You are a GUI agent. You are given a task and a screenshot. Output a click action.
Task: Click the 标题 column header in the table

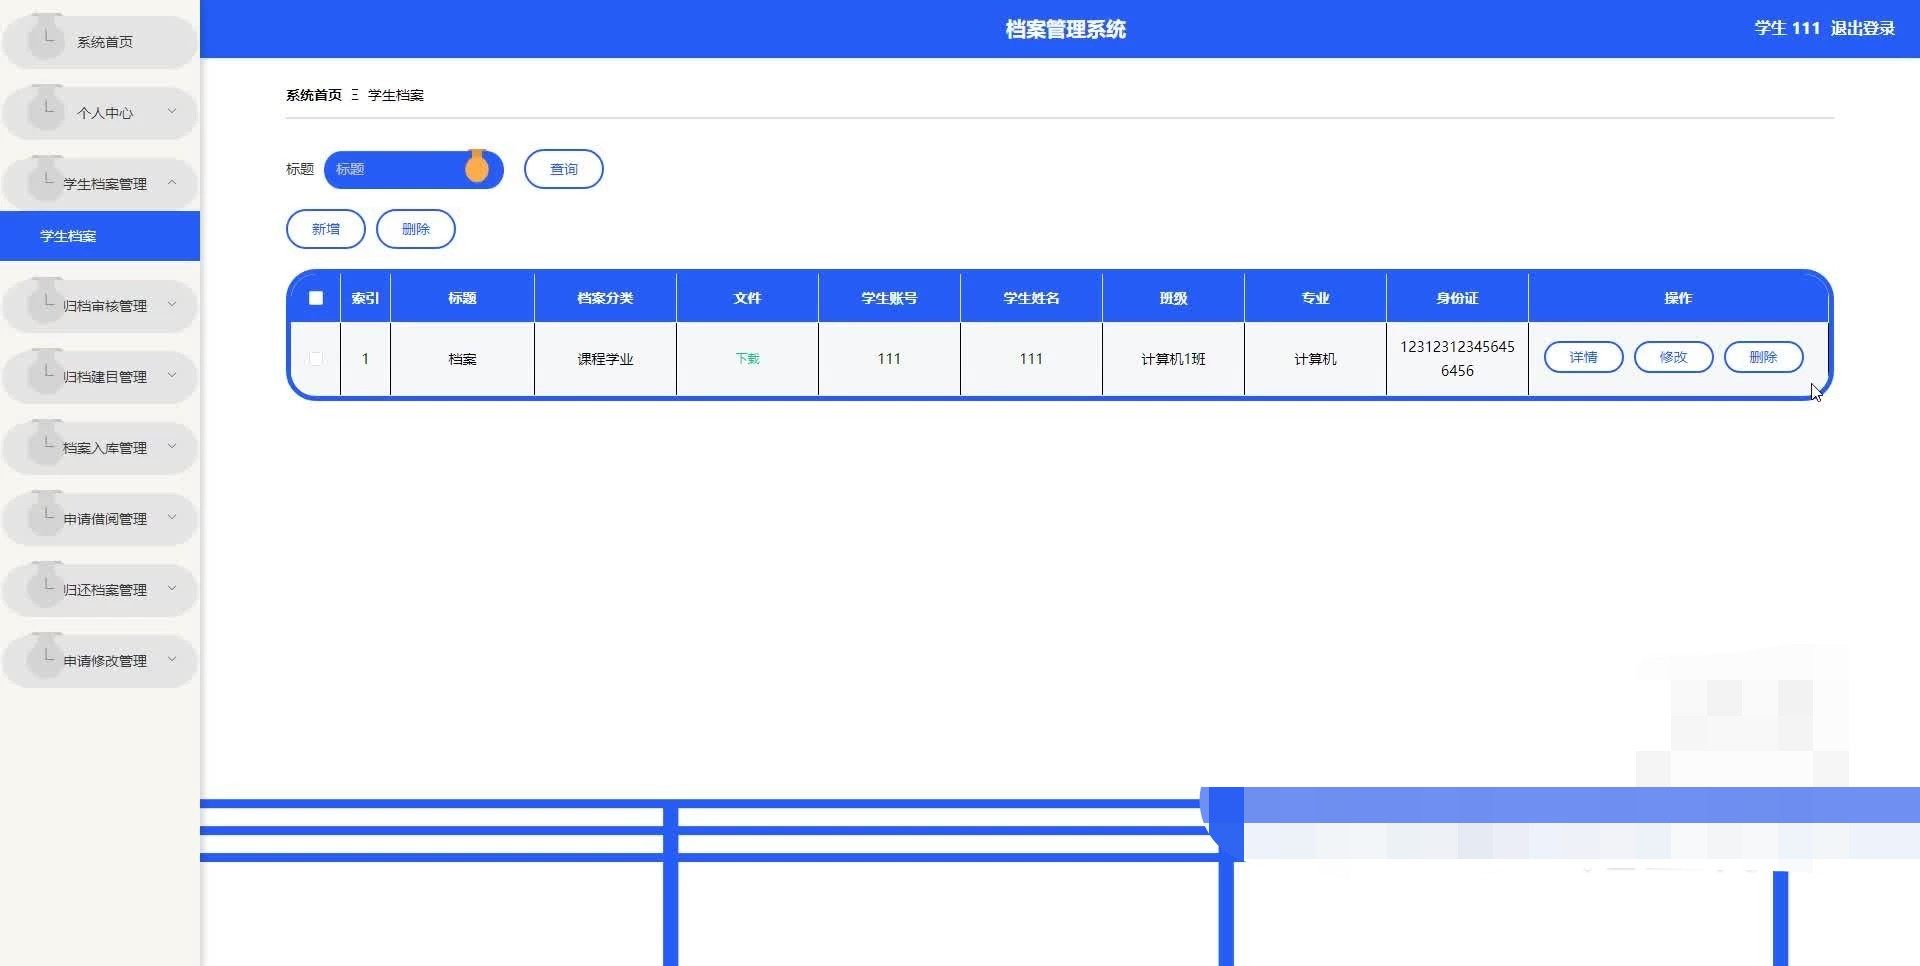coord(462,298)
